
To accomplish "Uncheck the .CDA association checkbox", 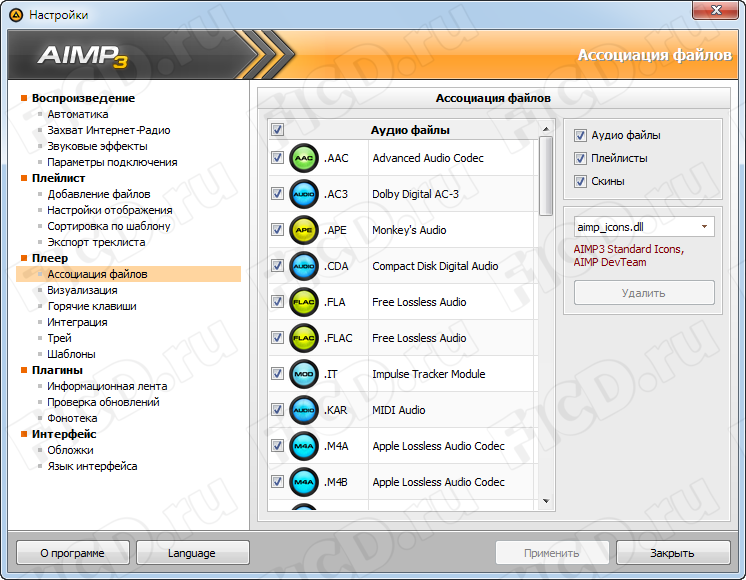I will click(x=277, y=265).
